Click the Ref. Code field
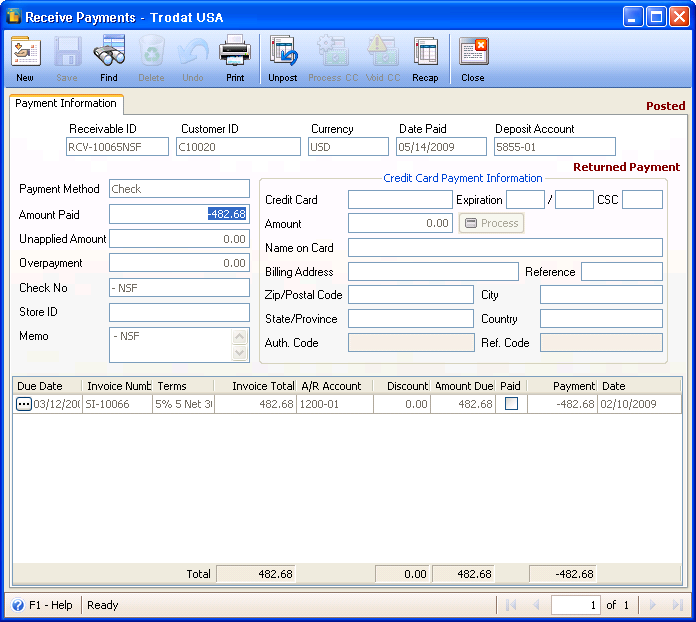 pyautogui.click(x=601, y=343)
